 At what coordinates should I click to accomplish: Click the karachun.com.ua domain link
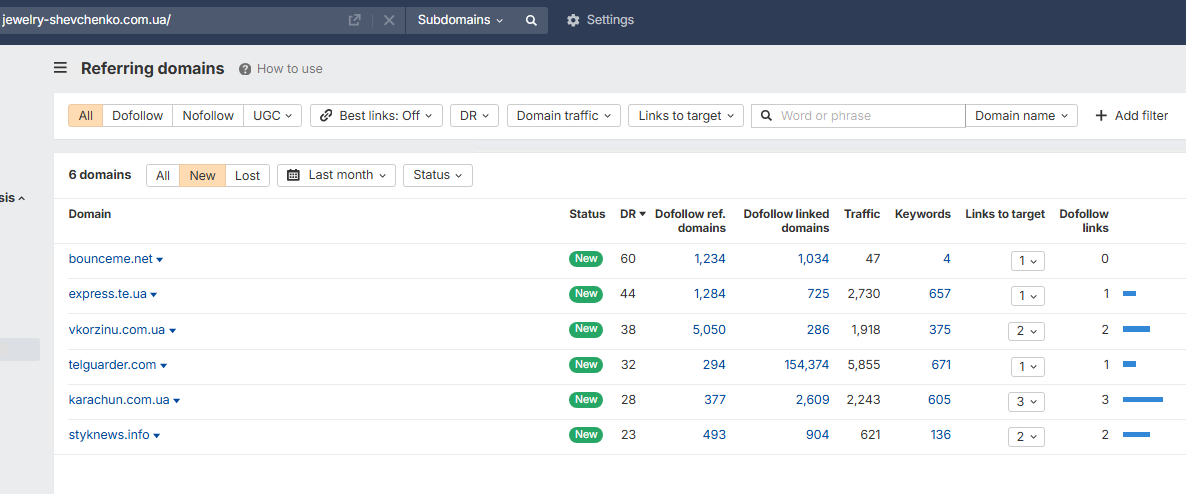119,400
